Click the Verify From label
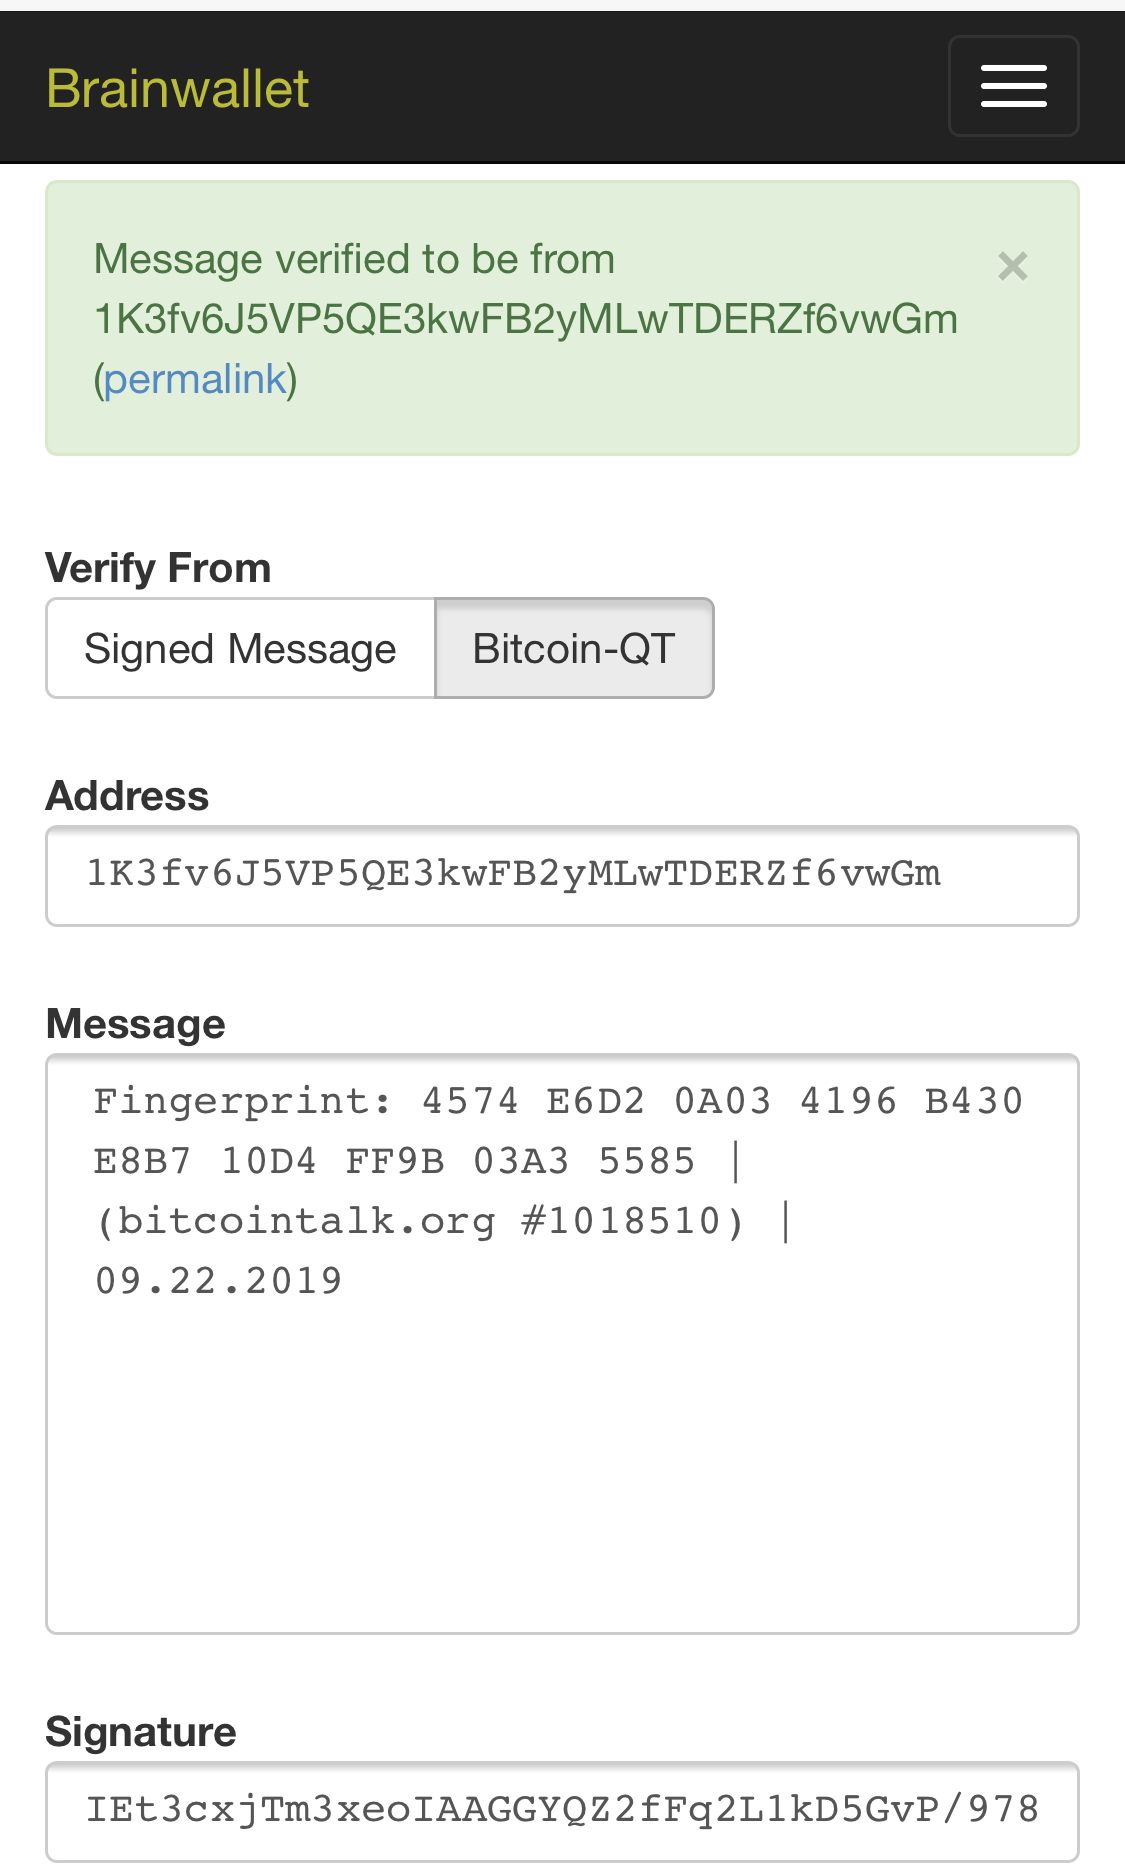Viewport: 1125px width, 1874px height. click(158, 568)
